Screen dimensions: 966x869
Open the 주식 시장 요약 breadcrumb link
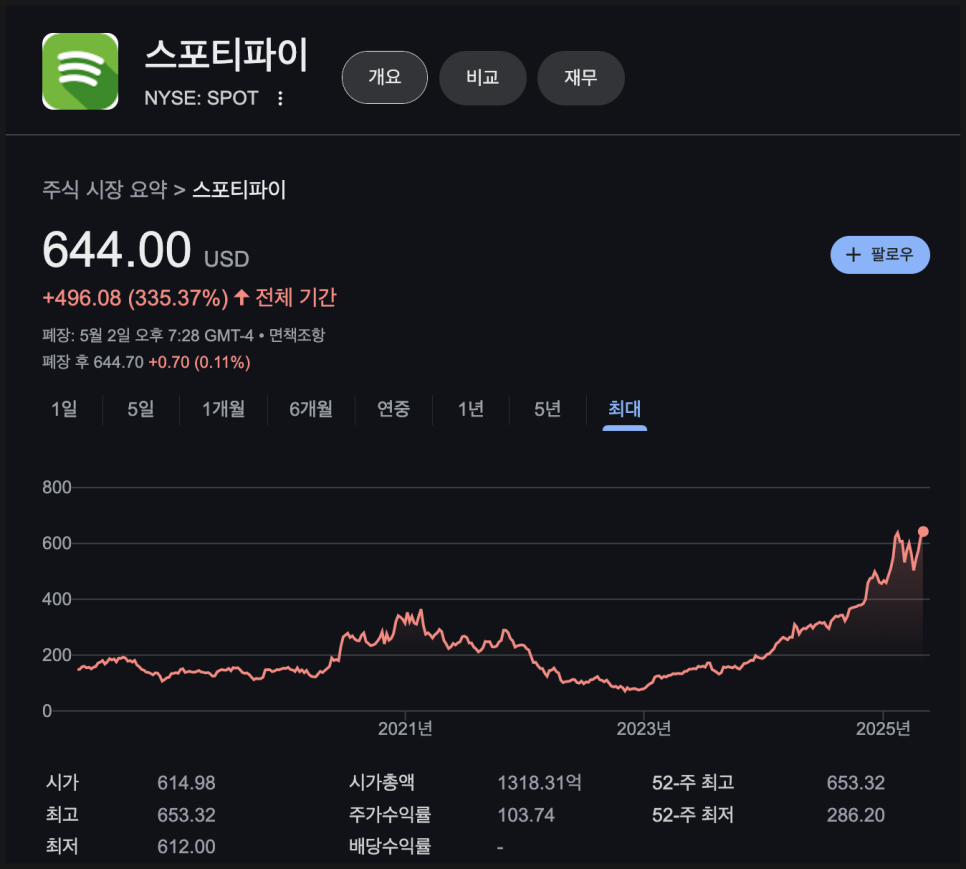tap(105, 189)
